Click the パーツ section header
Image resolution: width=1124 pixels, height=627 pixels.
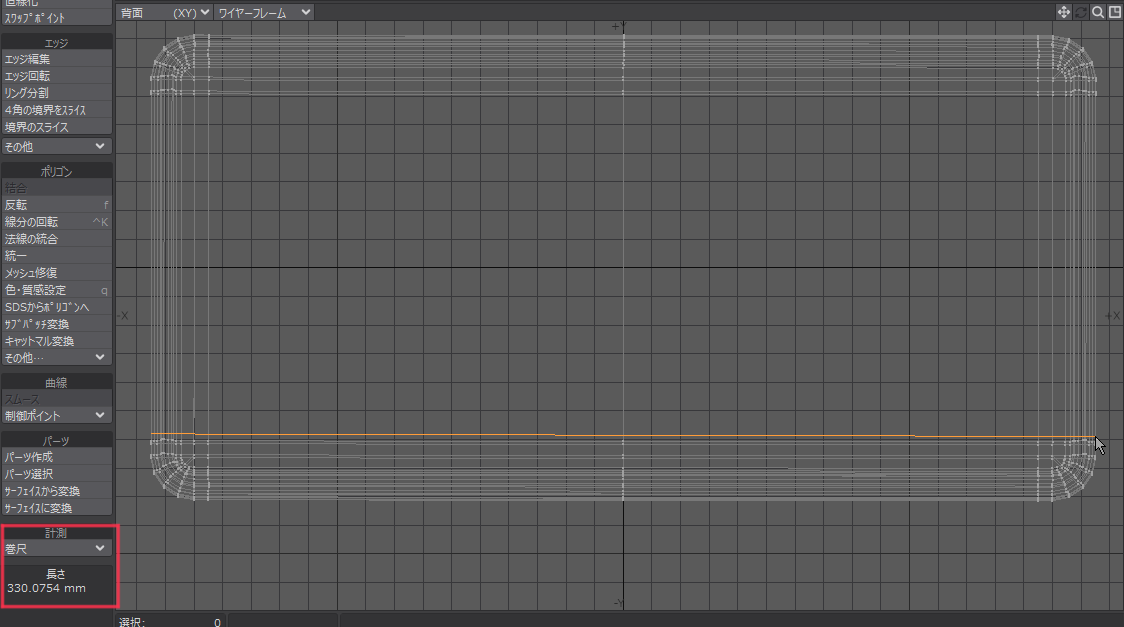point(57,441)
